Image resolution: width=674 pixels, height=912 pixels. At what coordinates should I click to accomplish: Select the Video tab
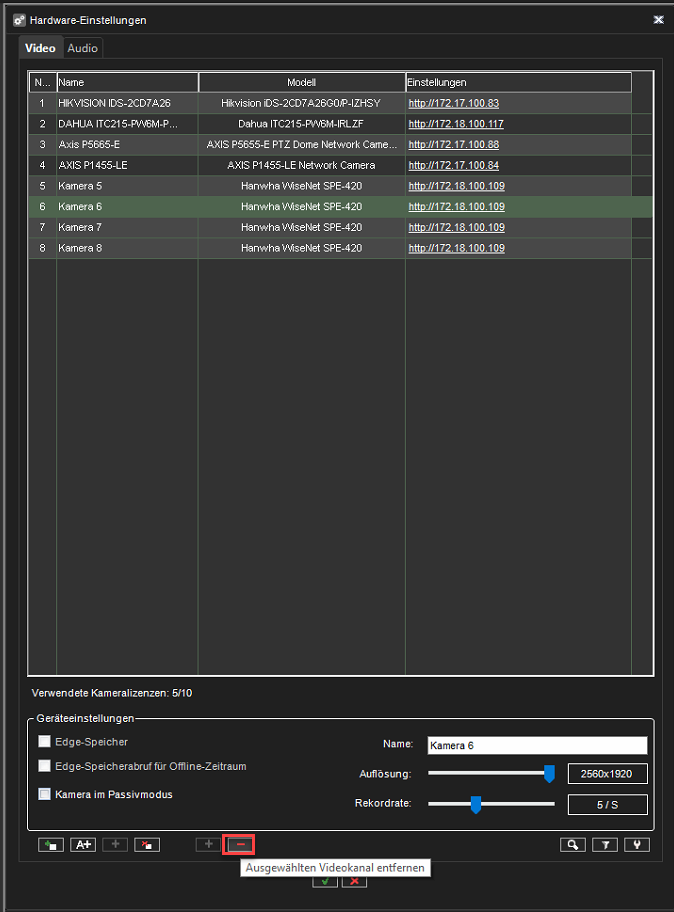pyautogui.click(x=40, y=48)
